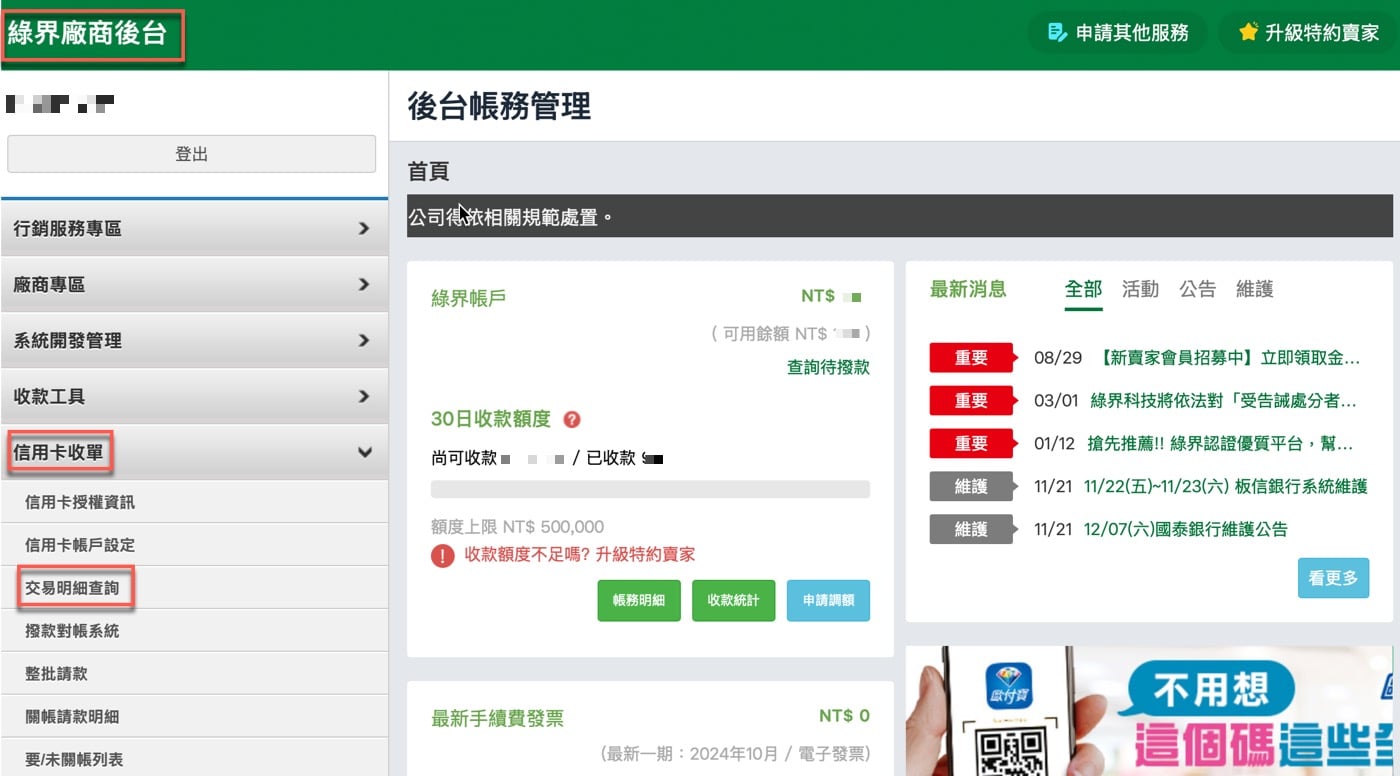
Task: Click the 看更多 button
Action: pos(1333,578)
